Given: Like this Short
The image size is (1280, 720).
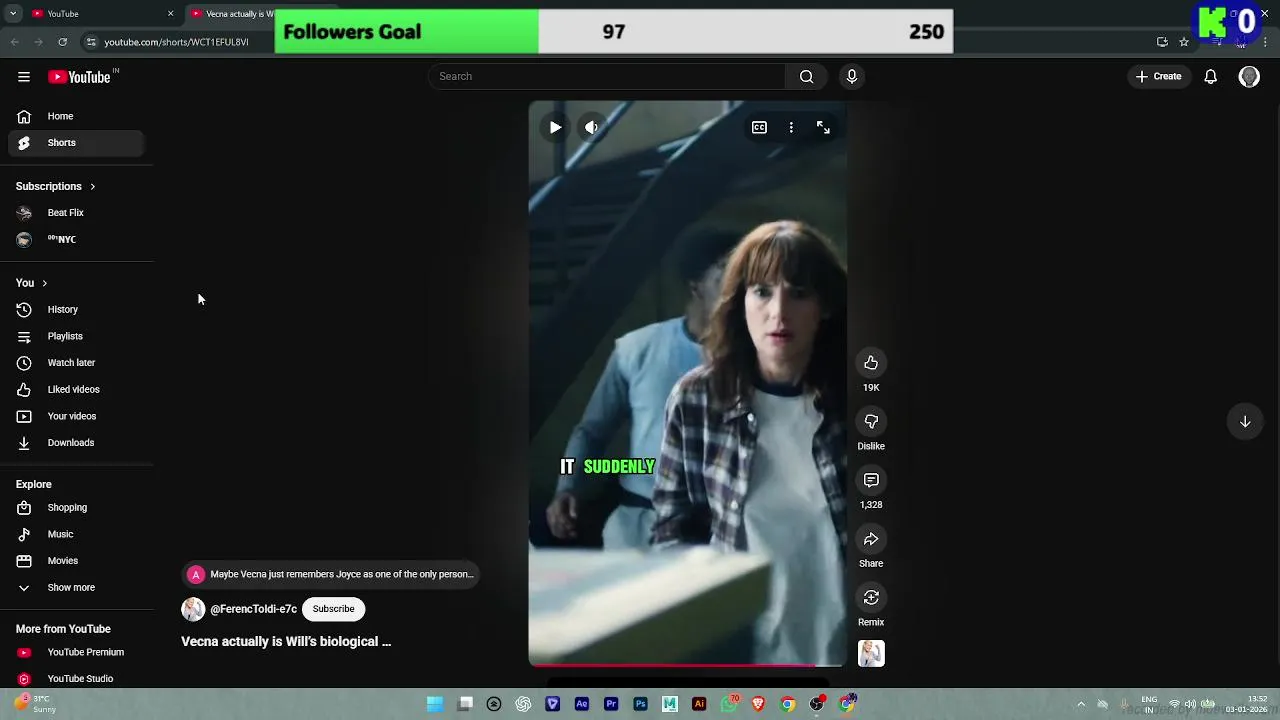Looking at the screenshot, I should [x=871, y=363].
